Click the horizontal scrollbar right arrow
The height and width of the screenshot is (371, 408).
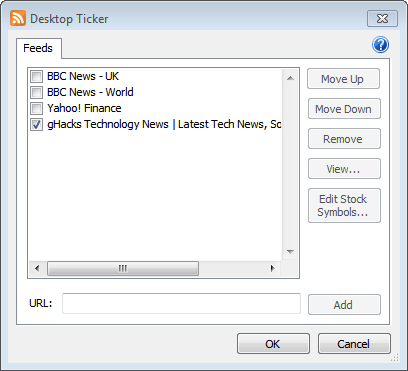(x=273, y=268)
